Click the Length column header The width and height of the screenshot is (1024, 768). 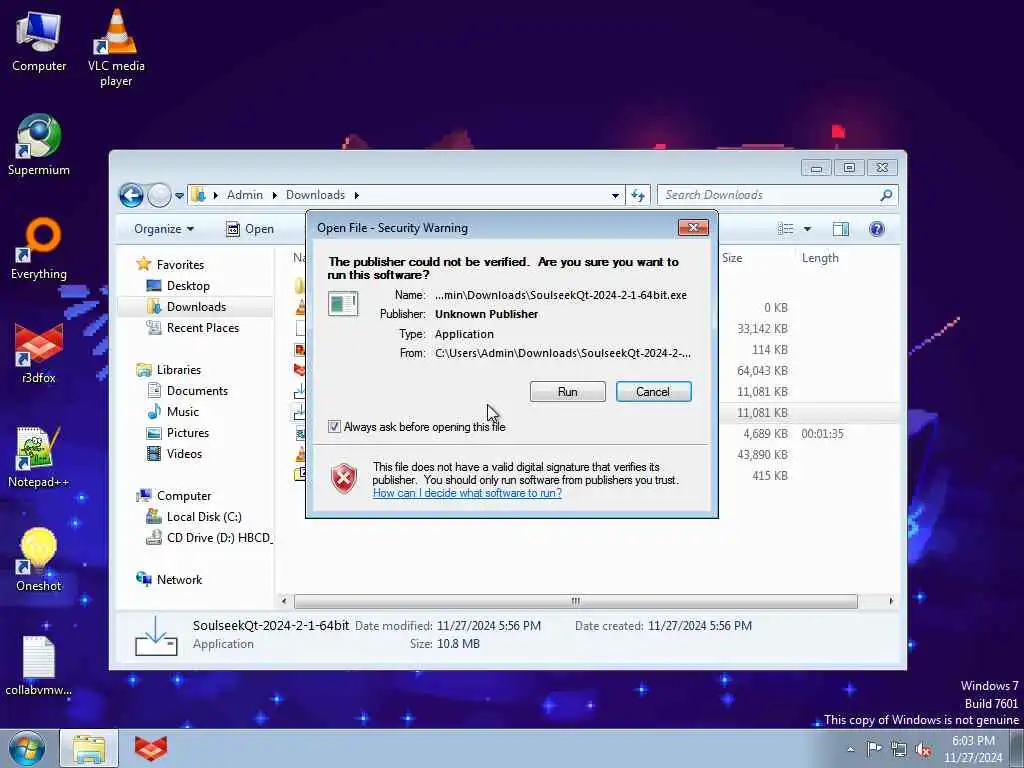pyautogui.click(x=820, y=258)
